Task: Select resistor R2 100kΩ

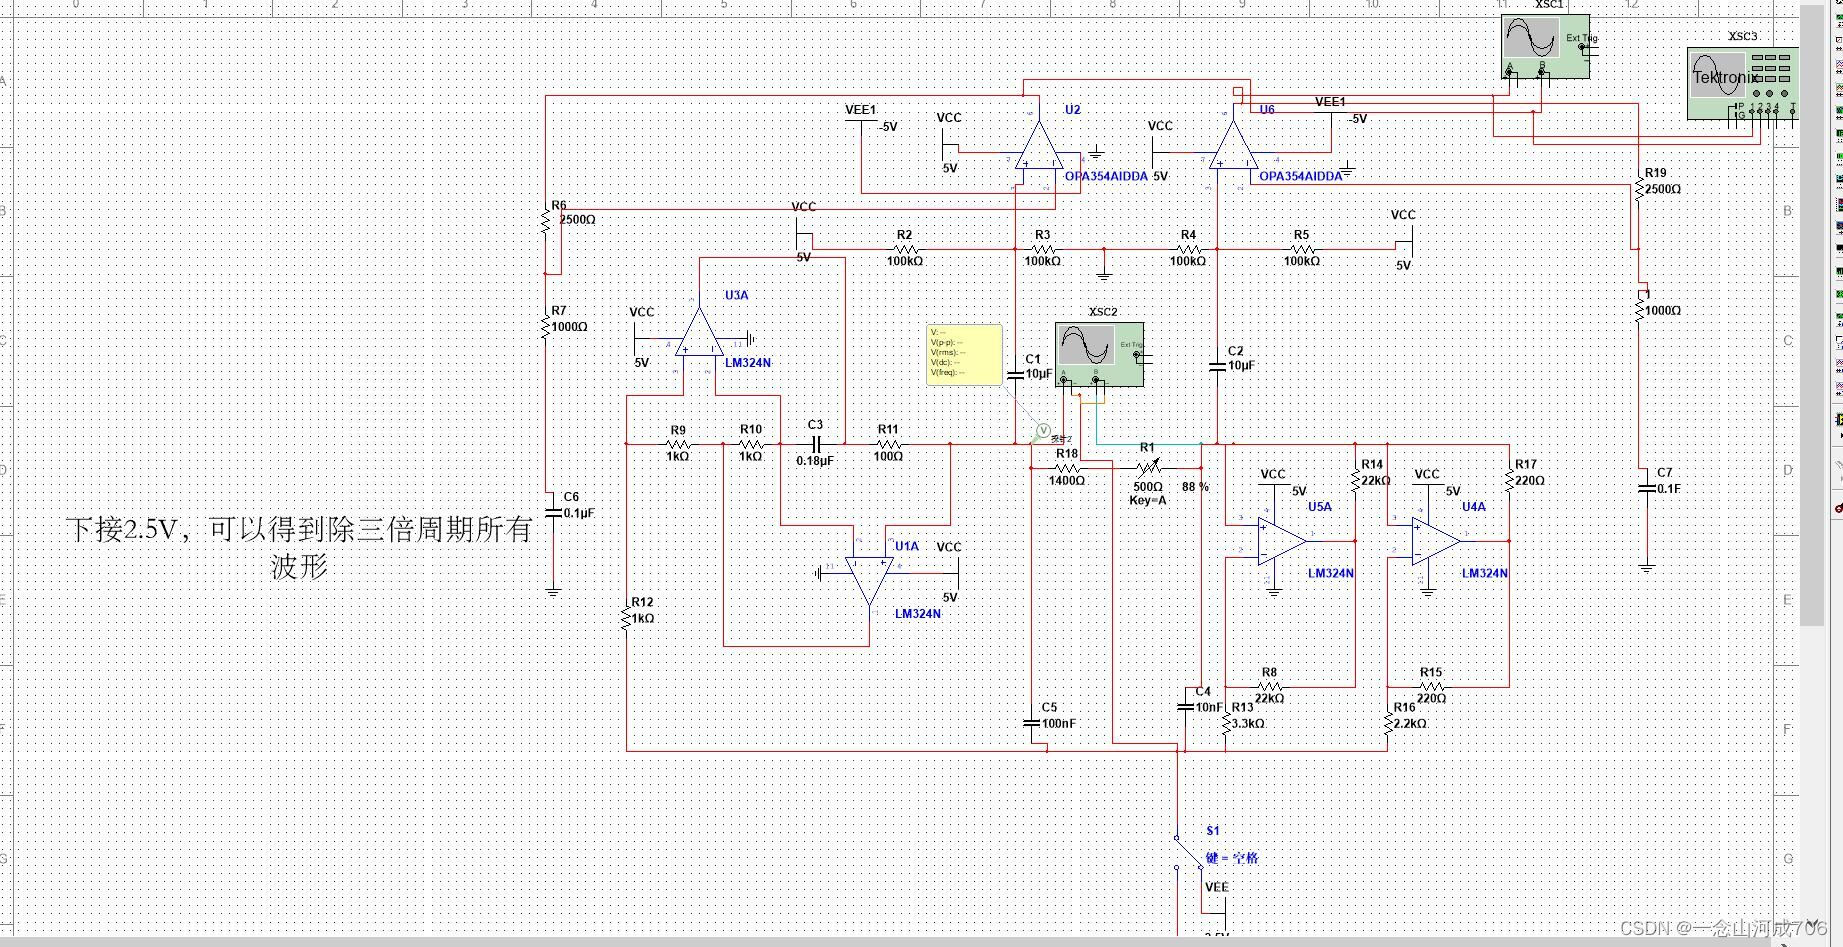Action: tap(905, 248)
